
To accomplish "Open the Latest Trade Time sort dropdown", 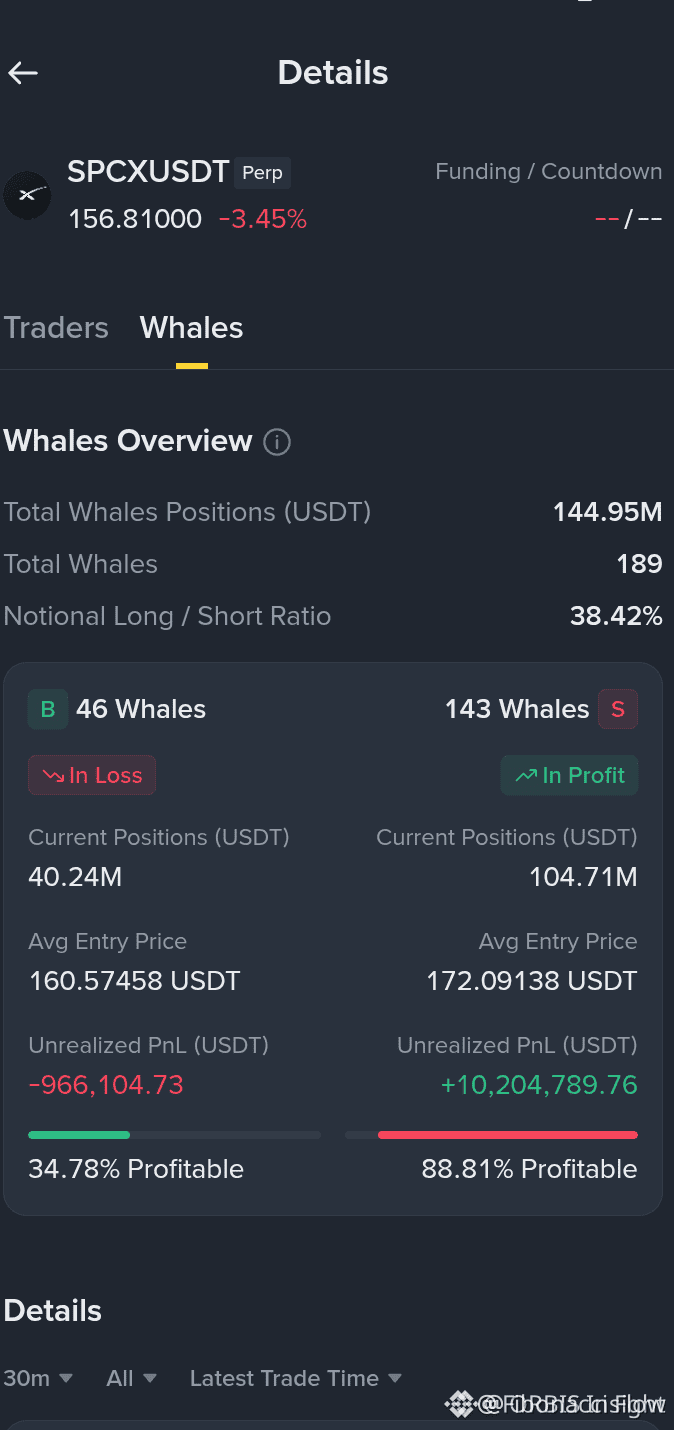I will point(296,1378).
